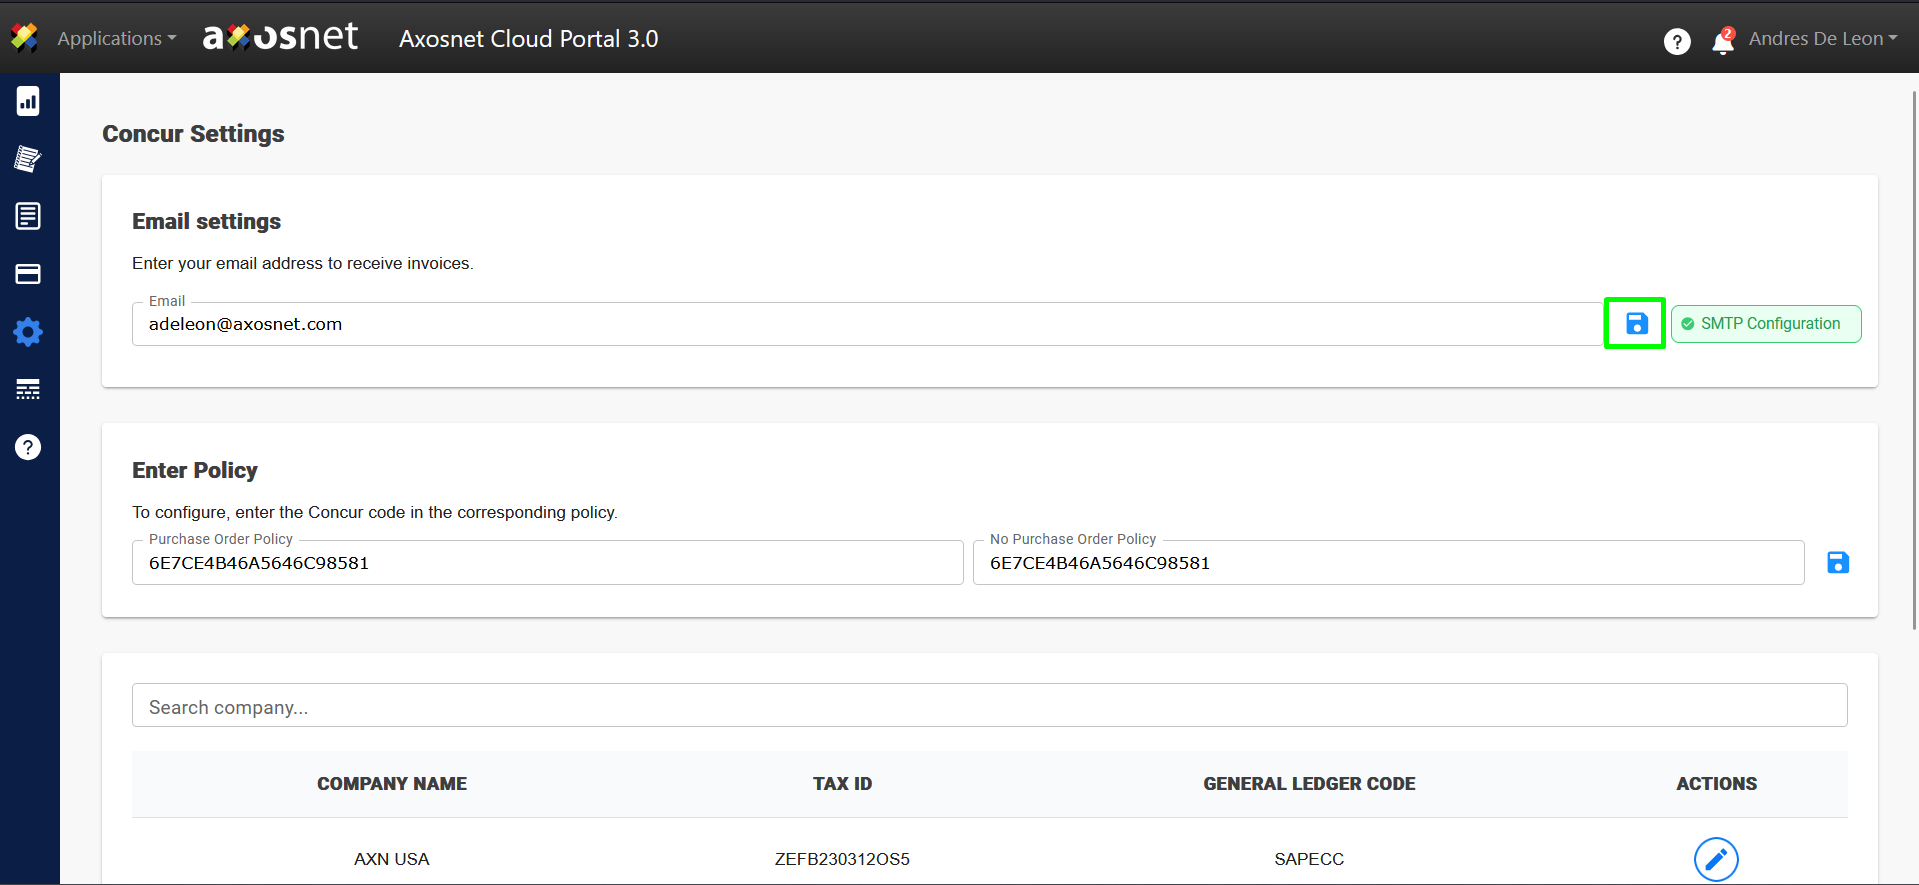Click the Purchase Order Policy field
1919x885 pixels.
(547, 563)
